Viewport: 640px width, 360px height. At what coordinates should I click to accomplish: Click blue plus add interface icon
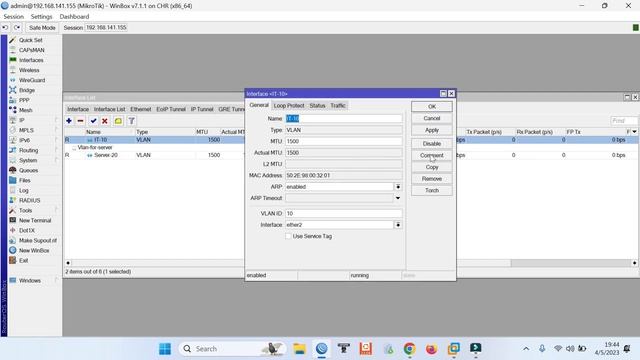pyautogui.click(x=69, y=121)
